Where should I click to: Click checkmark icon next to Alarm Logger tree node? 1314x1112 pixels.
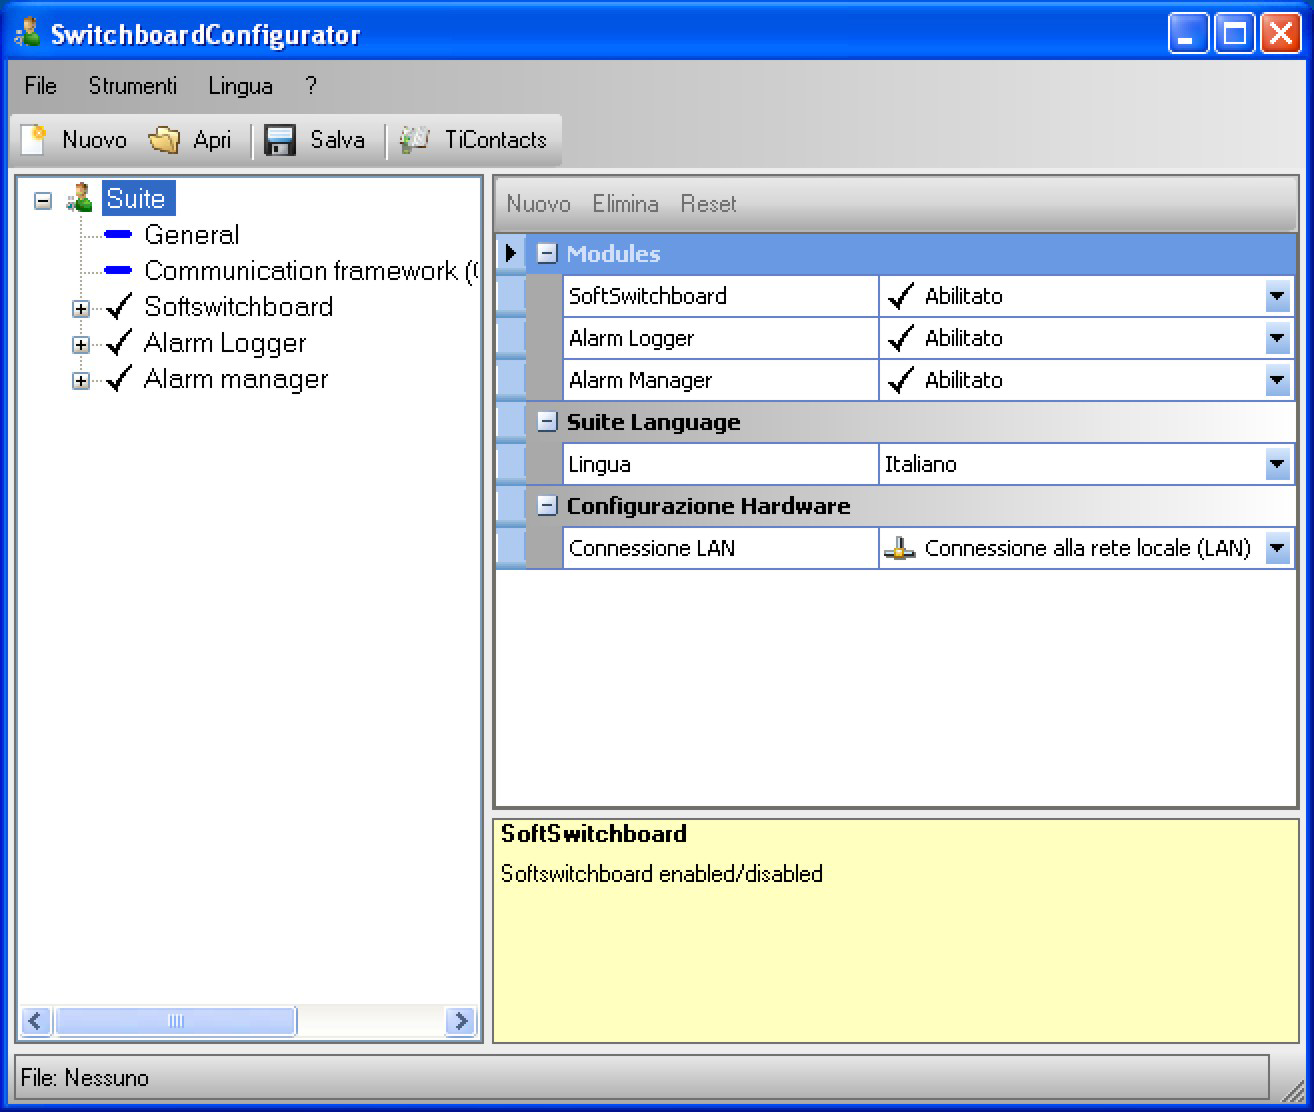click(119, 343)
